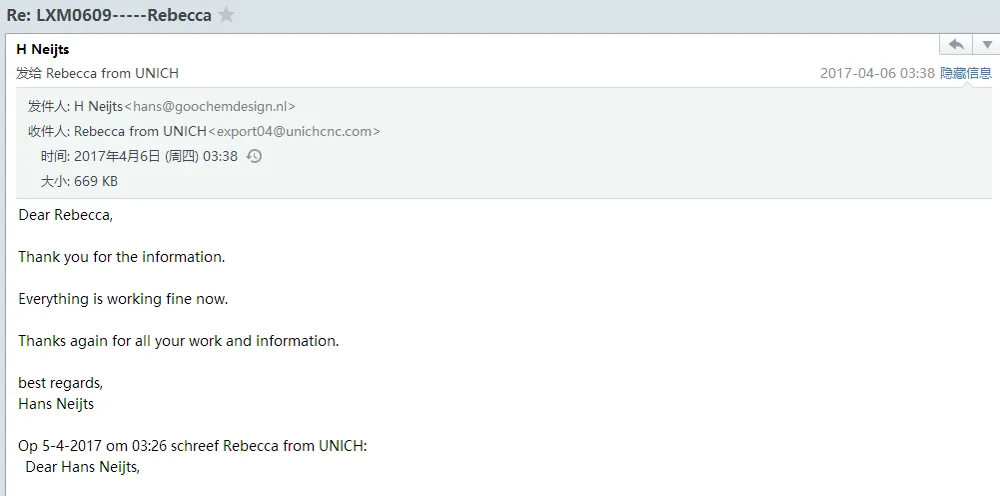Click the 669 KB size value

pyautogui.click(x=96, y=181)
